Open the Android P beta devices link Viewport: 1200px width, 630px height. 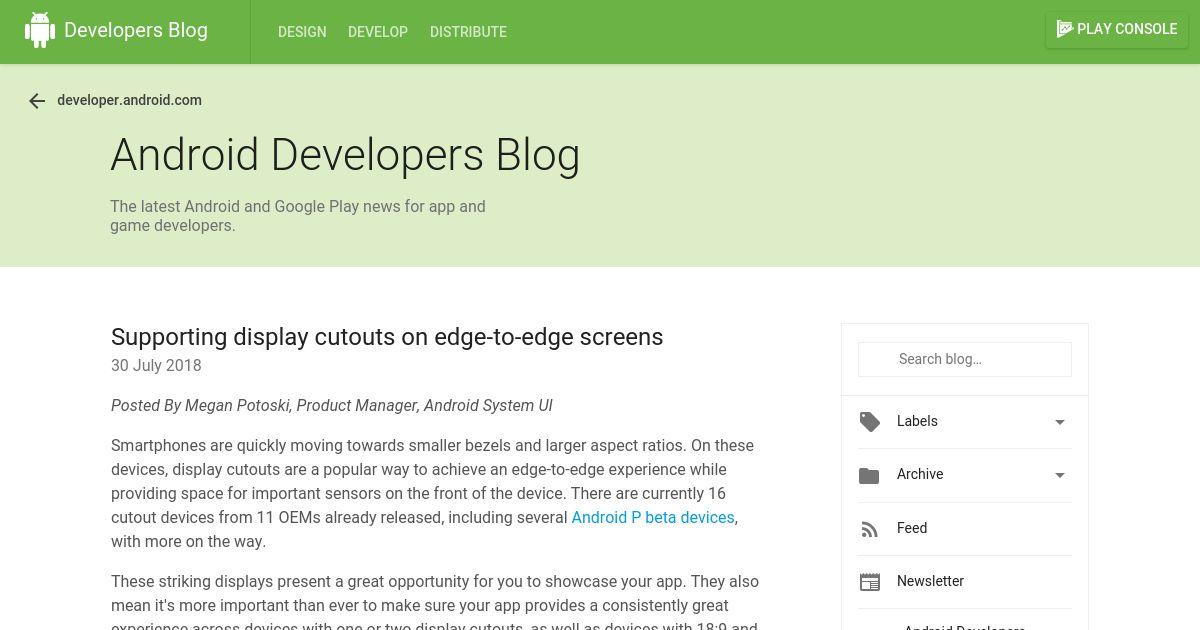(x=653, y=517)
